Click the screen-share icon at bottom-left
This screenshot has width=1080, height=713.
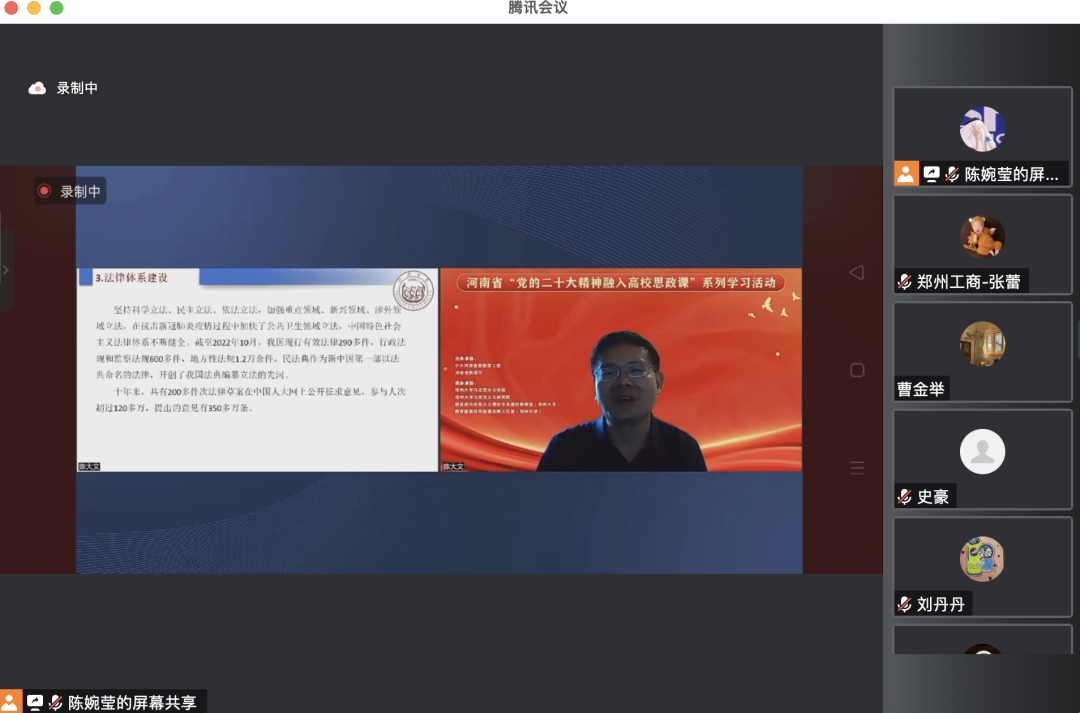34,702
